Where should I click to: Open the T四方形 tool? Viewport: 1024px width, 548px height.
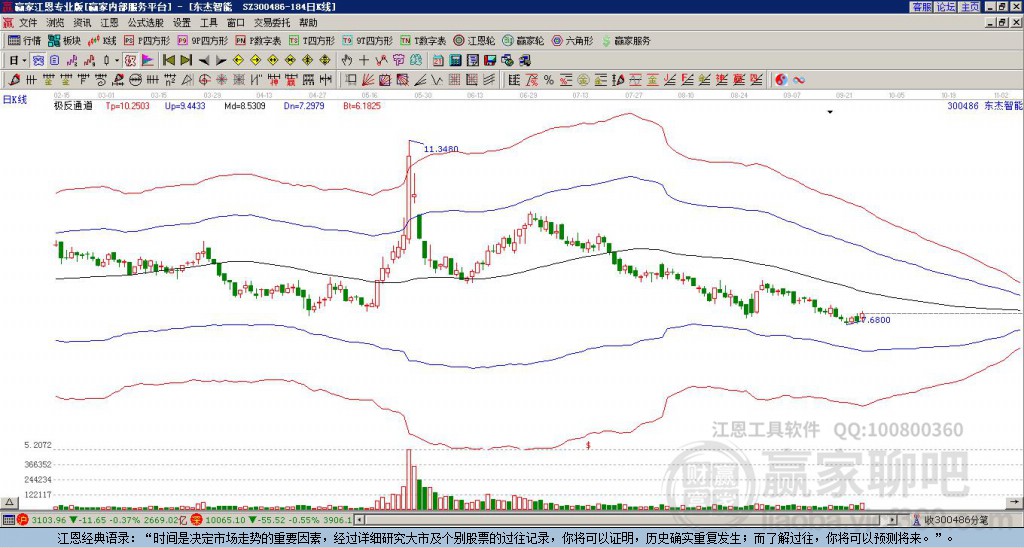point(312,40)
